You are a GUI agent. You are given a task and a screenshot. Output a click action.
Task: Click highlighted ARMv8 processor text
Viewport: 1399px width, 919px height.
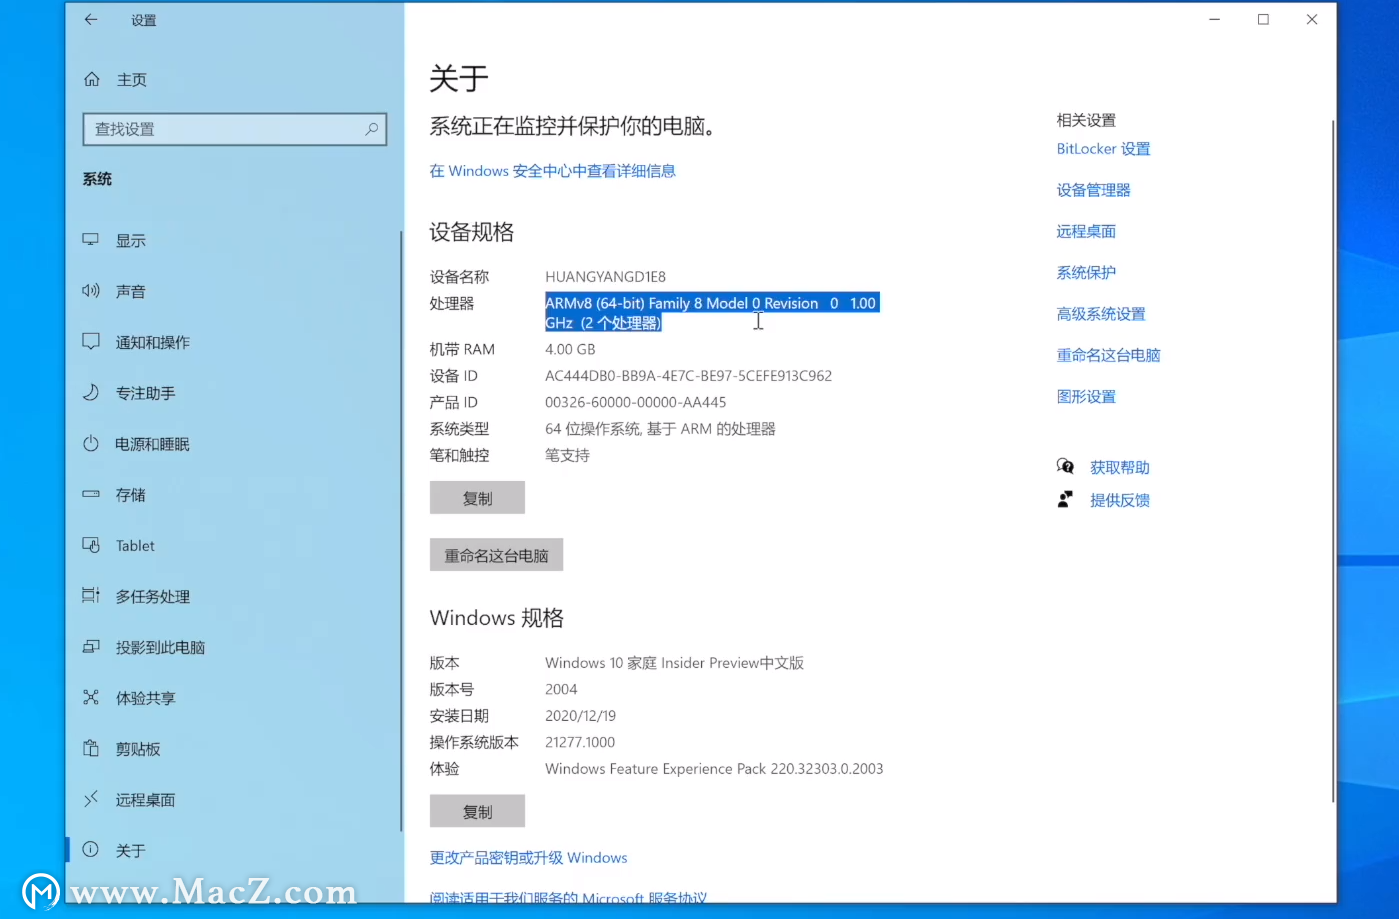click(711, 312)
